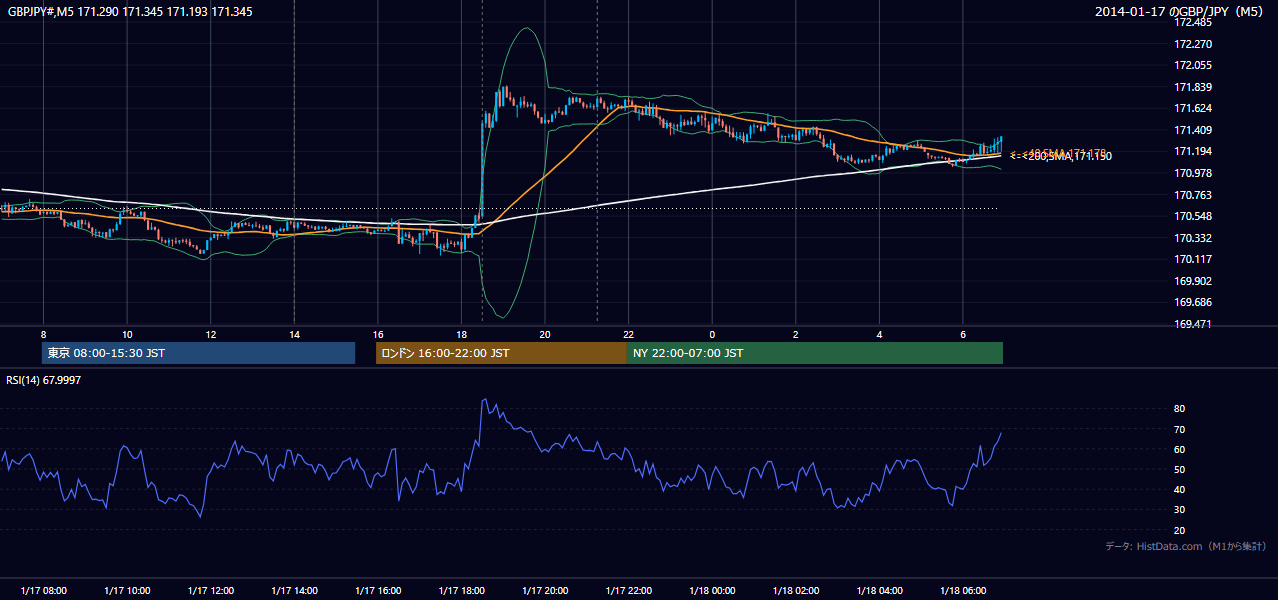Click the データ: HistData.com source credit
1278x600 pixels.
pos(1186,546)
